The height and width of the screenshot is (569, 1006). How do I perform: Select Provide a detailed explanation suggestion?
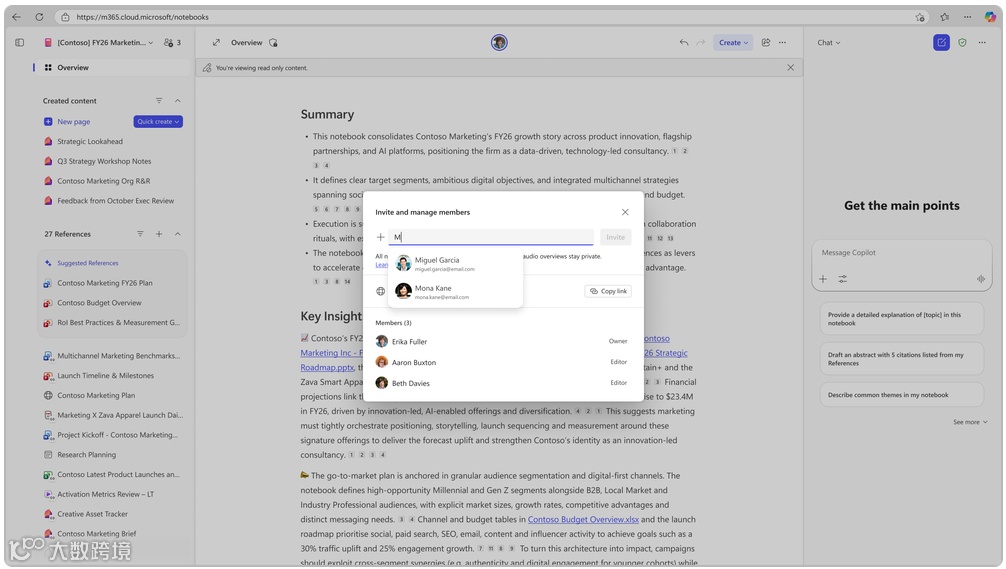pyautogui.click(x=901, y=319)
